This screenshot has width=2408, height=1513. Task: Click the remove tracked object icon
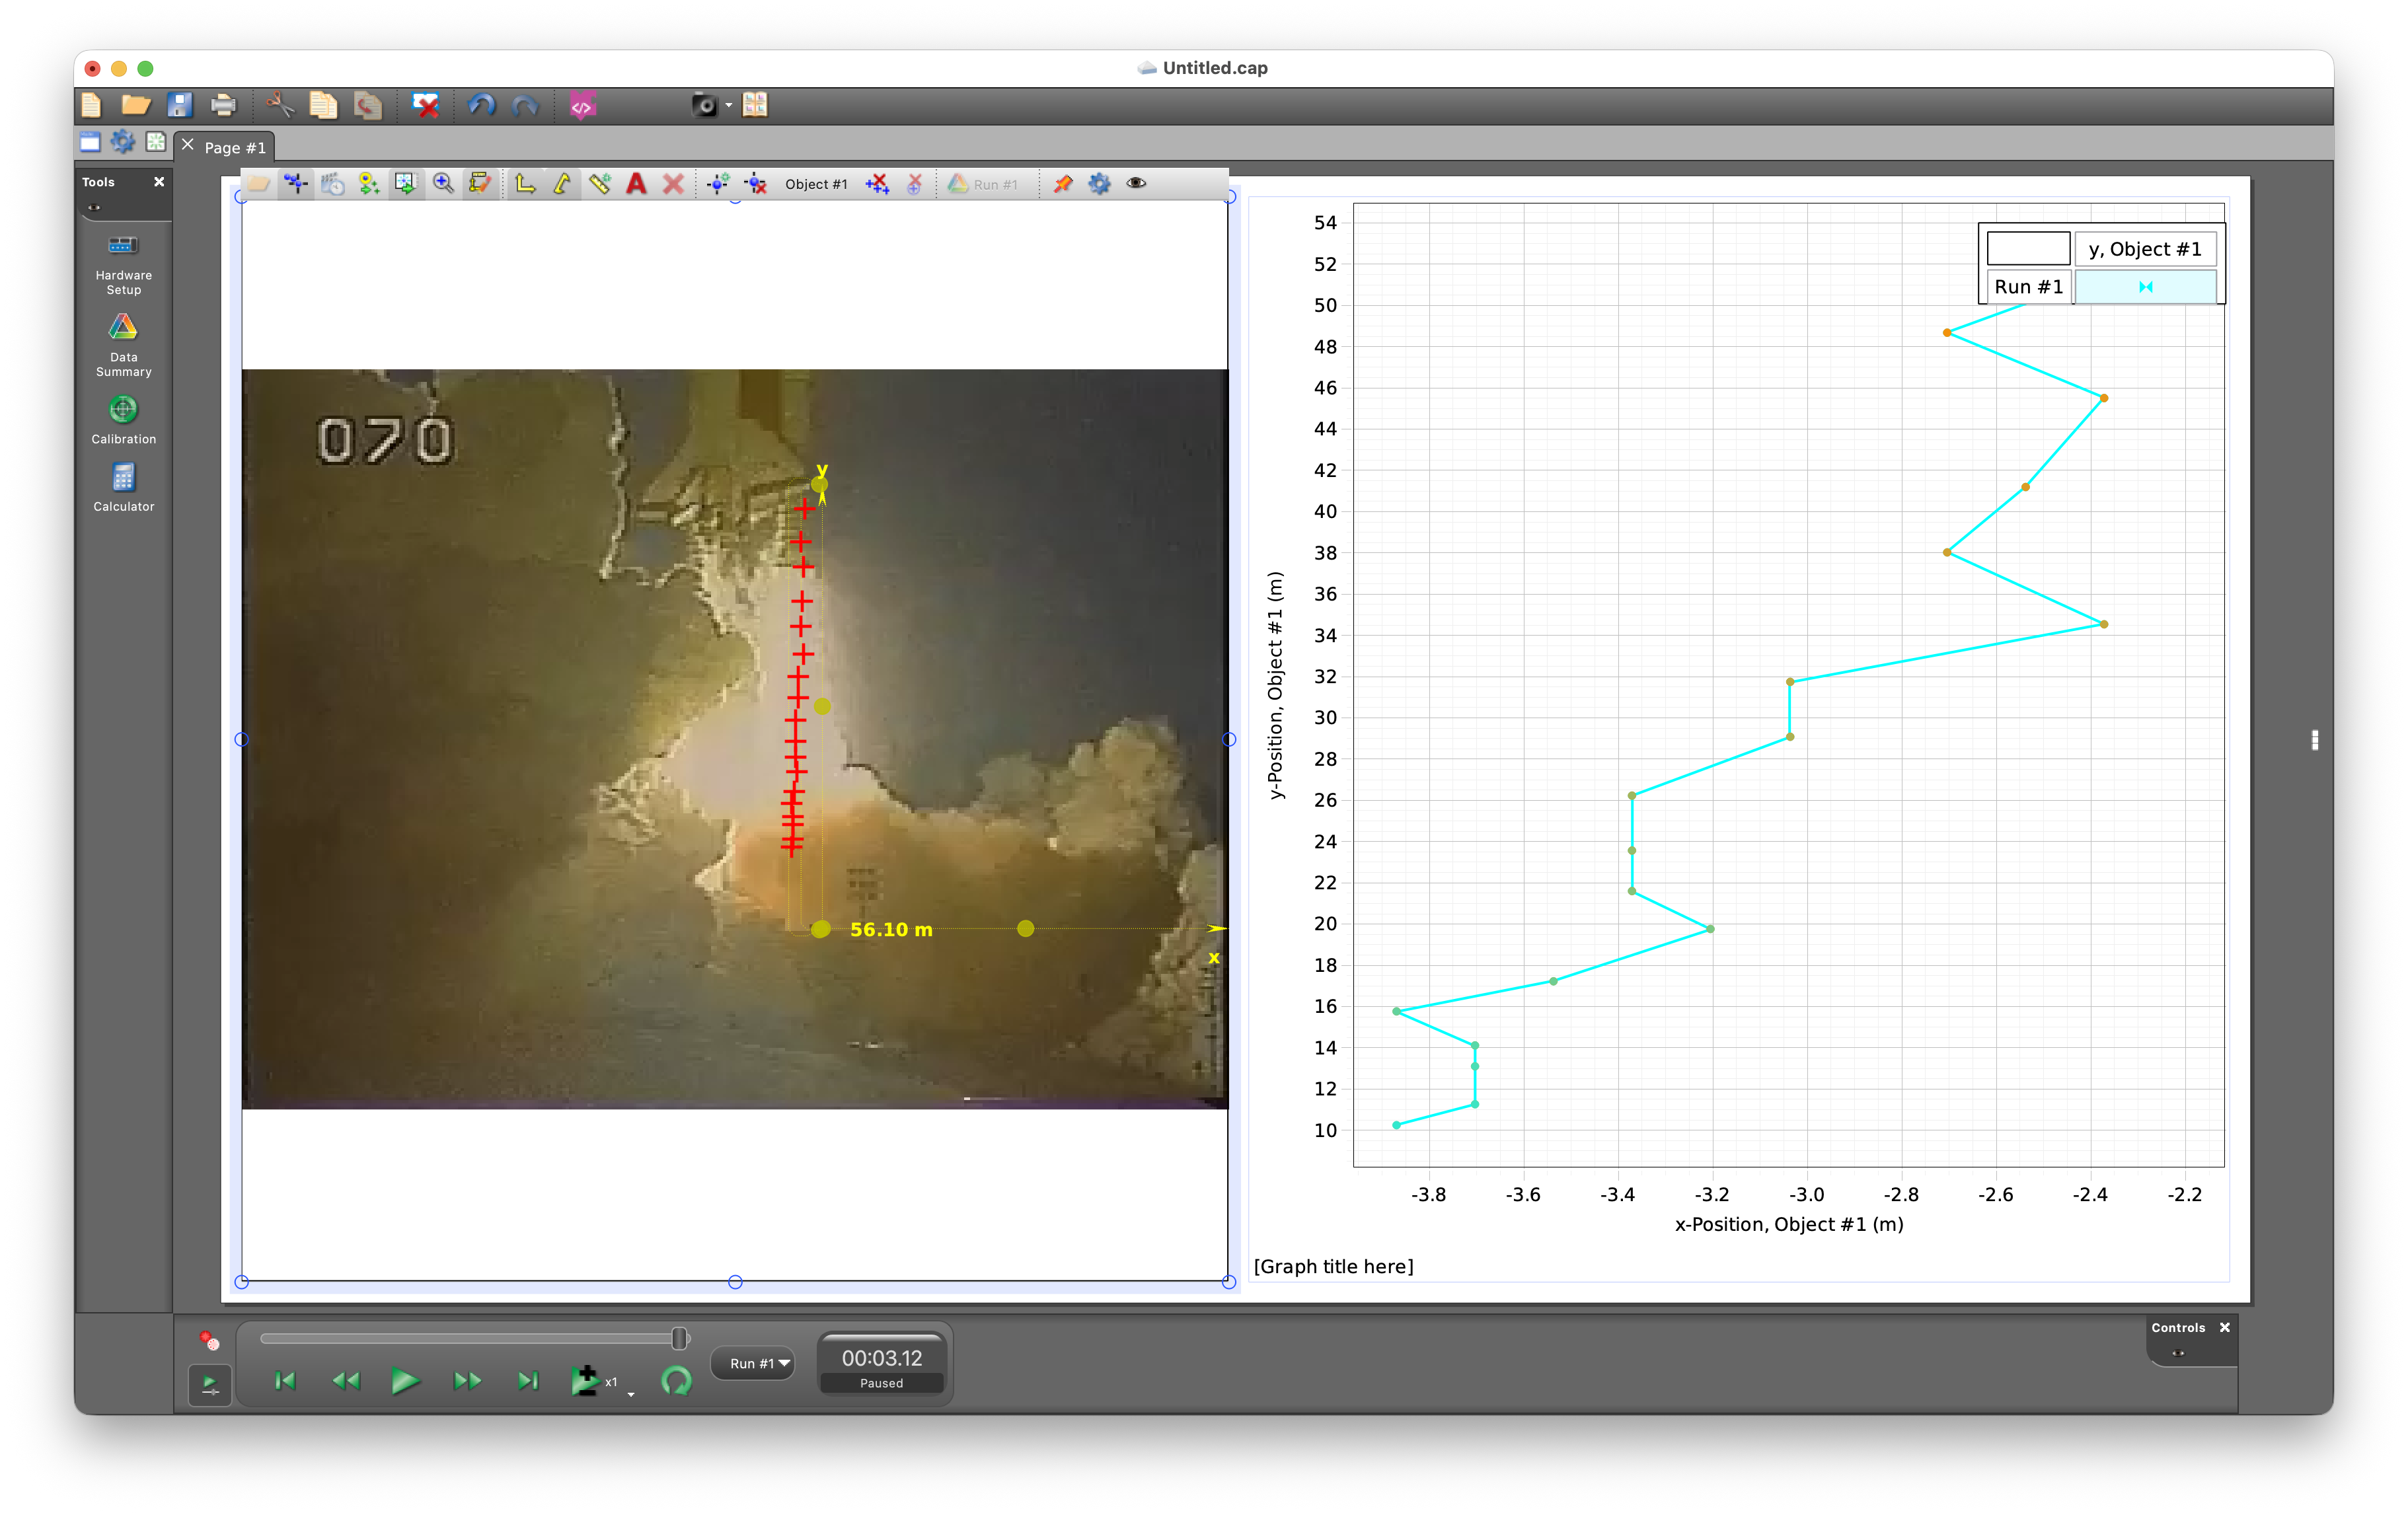click(756, 184)
